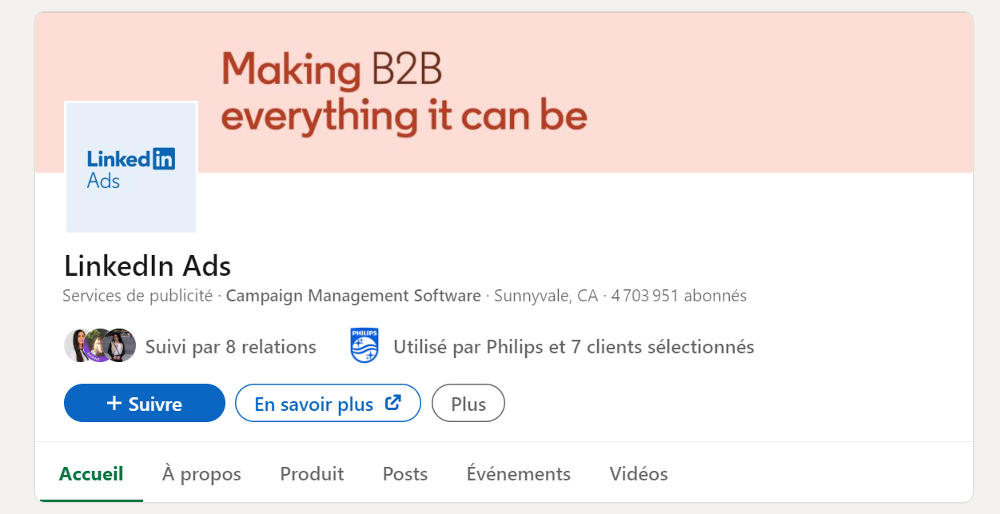Click the Philips shield logo icon
Viewport: 1000px width, 514px height.
tap(365, 346)
